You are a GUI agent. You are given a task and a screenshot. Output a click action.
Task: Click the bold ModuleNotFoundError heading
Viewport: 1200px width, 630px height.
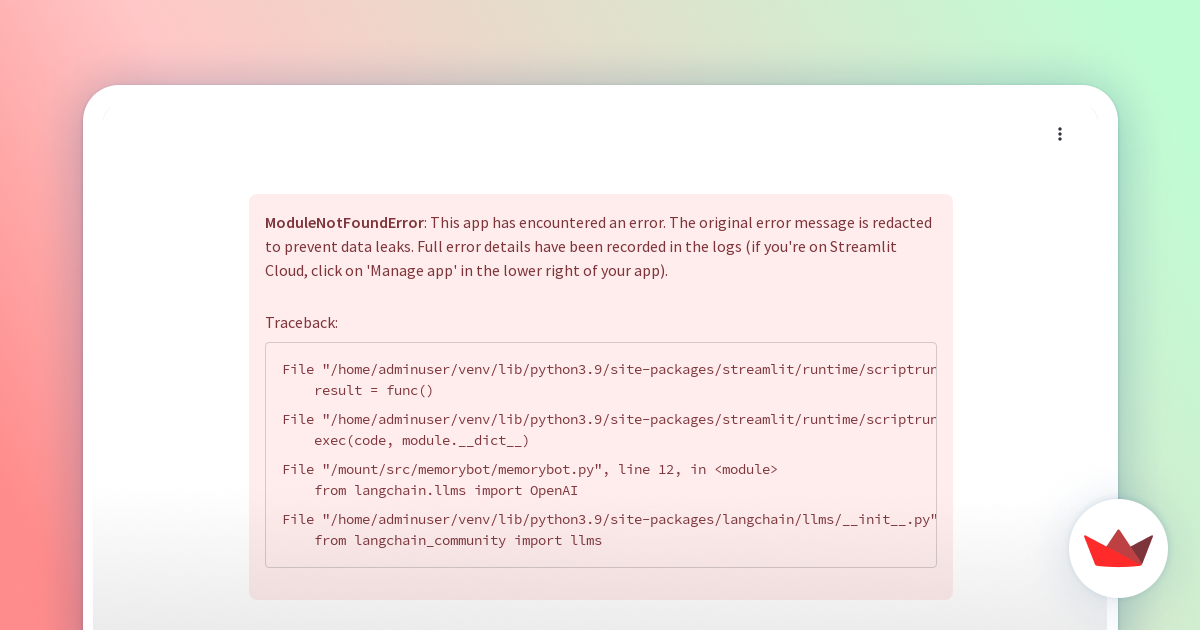pos(344,223)
